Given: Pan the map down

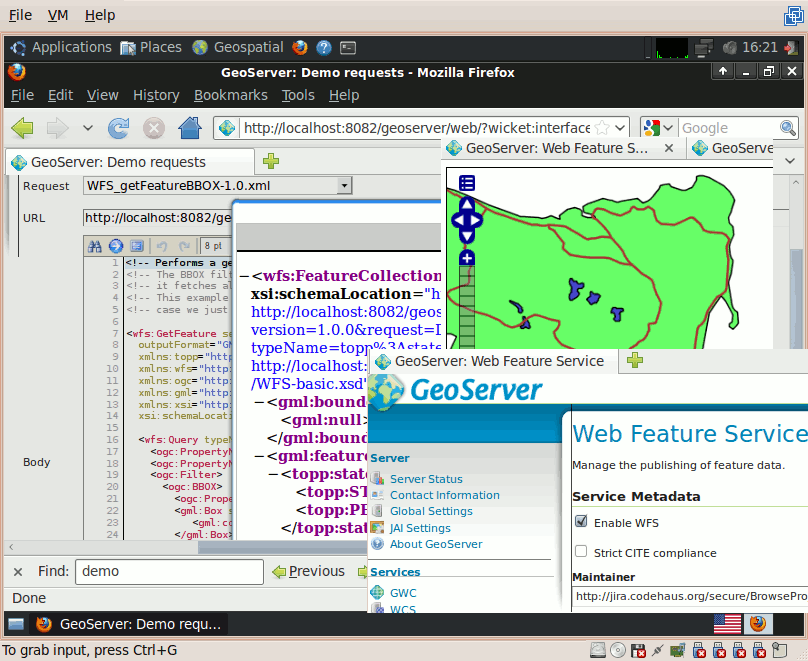Looking at the screenshot, I should click(x=467, y=236).
